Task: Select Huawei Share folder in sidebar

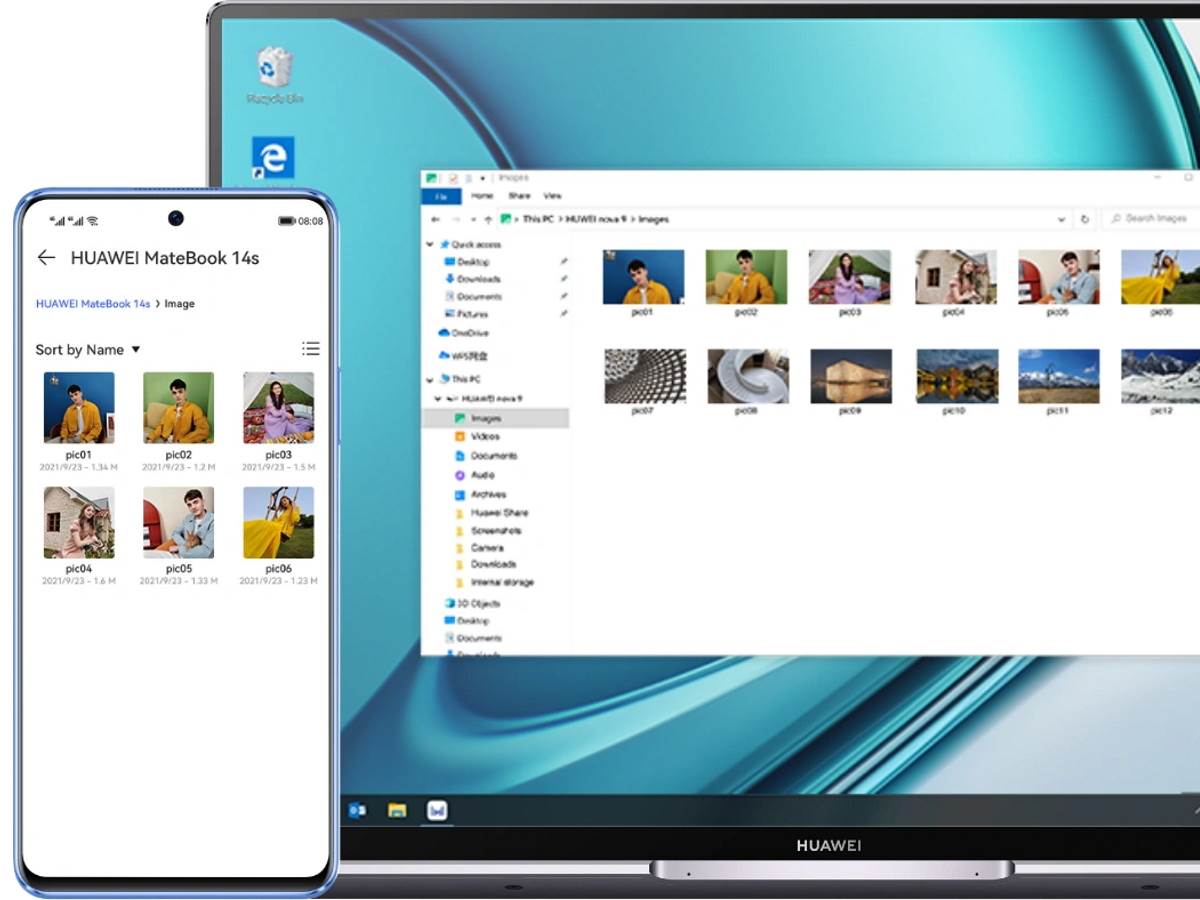Action: pyautogui.click(x=499, y=513)
